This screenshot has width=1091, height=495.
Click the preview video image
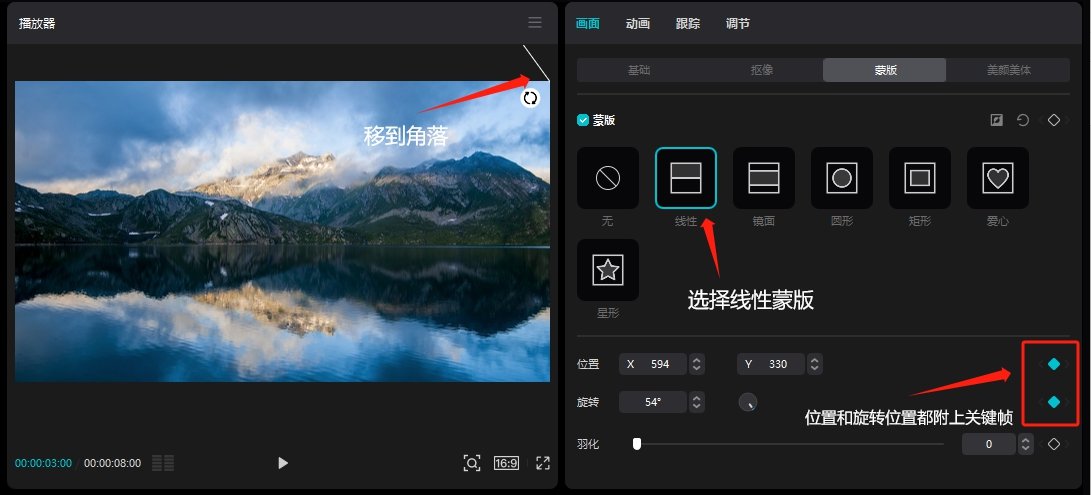[x=282, y=231]
